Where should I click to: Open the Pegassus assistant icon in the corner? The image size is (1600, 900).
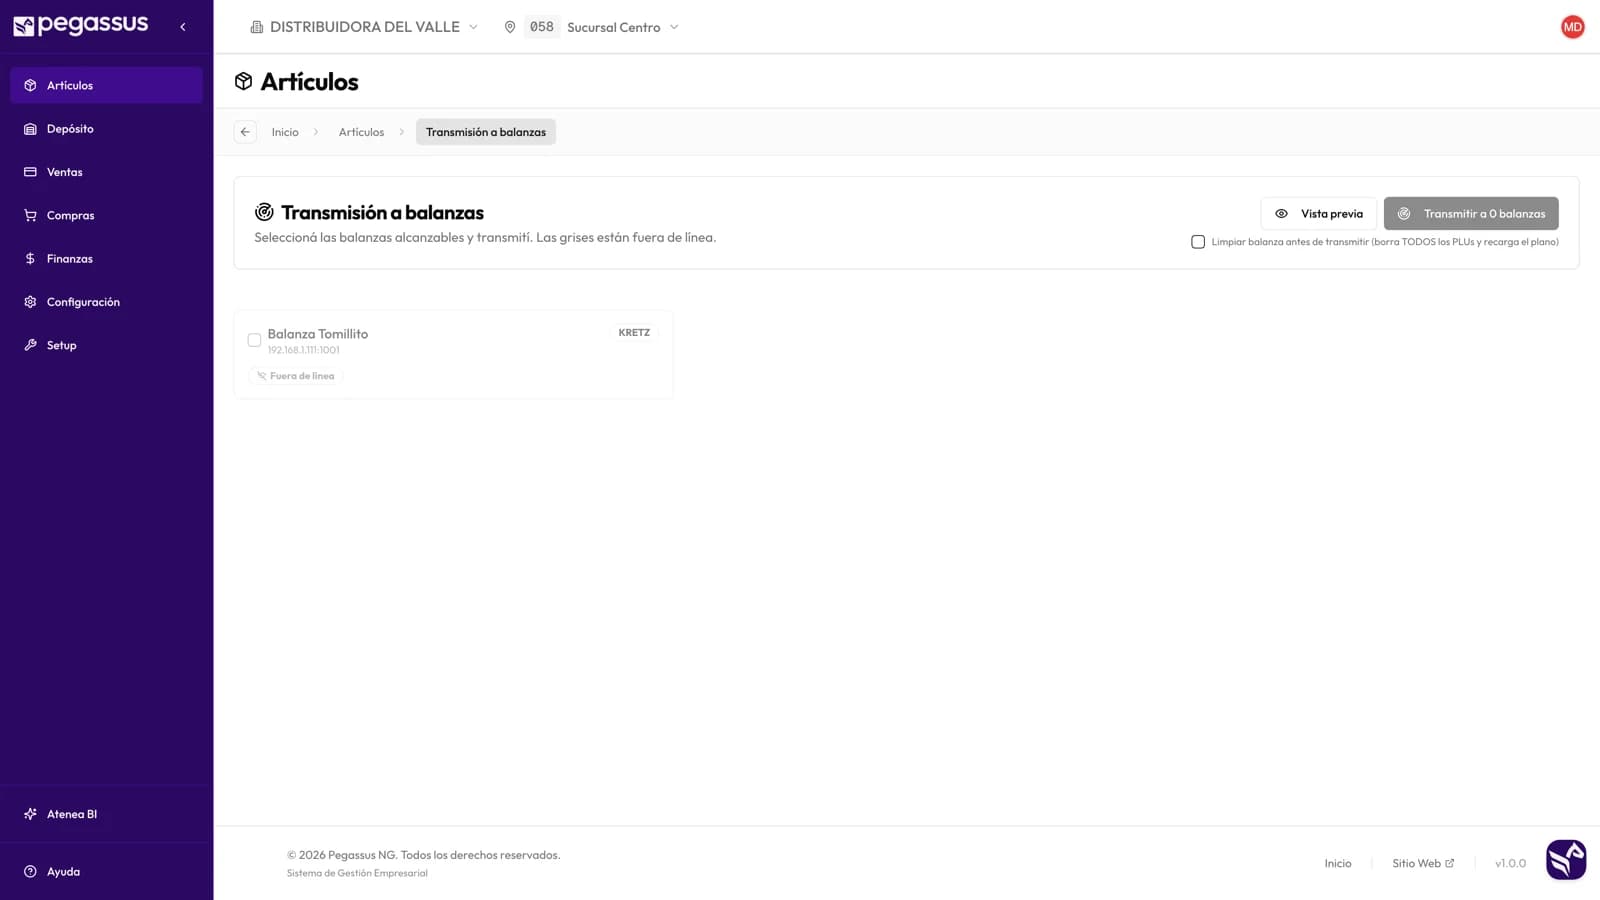click(x=1566, y=859)
